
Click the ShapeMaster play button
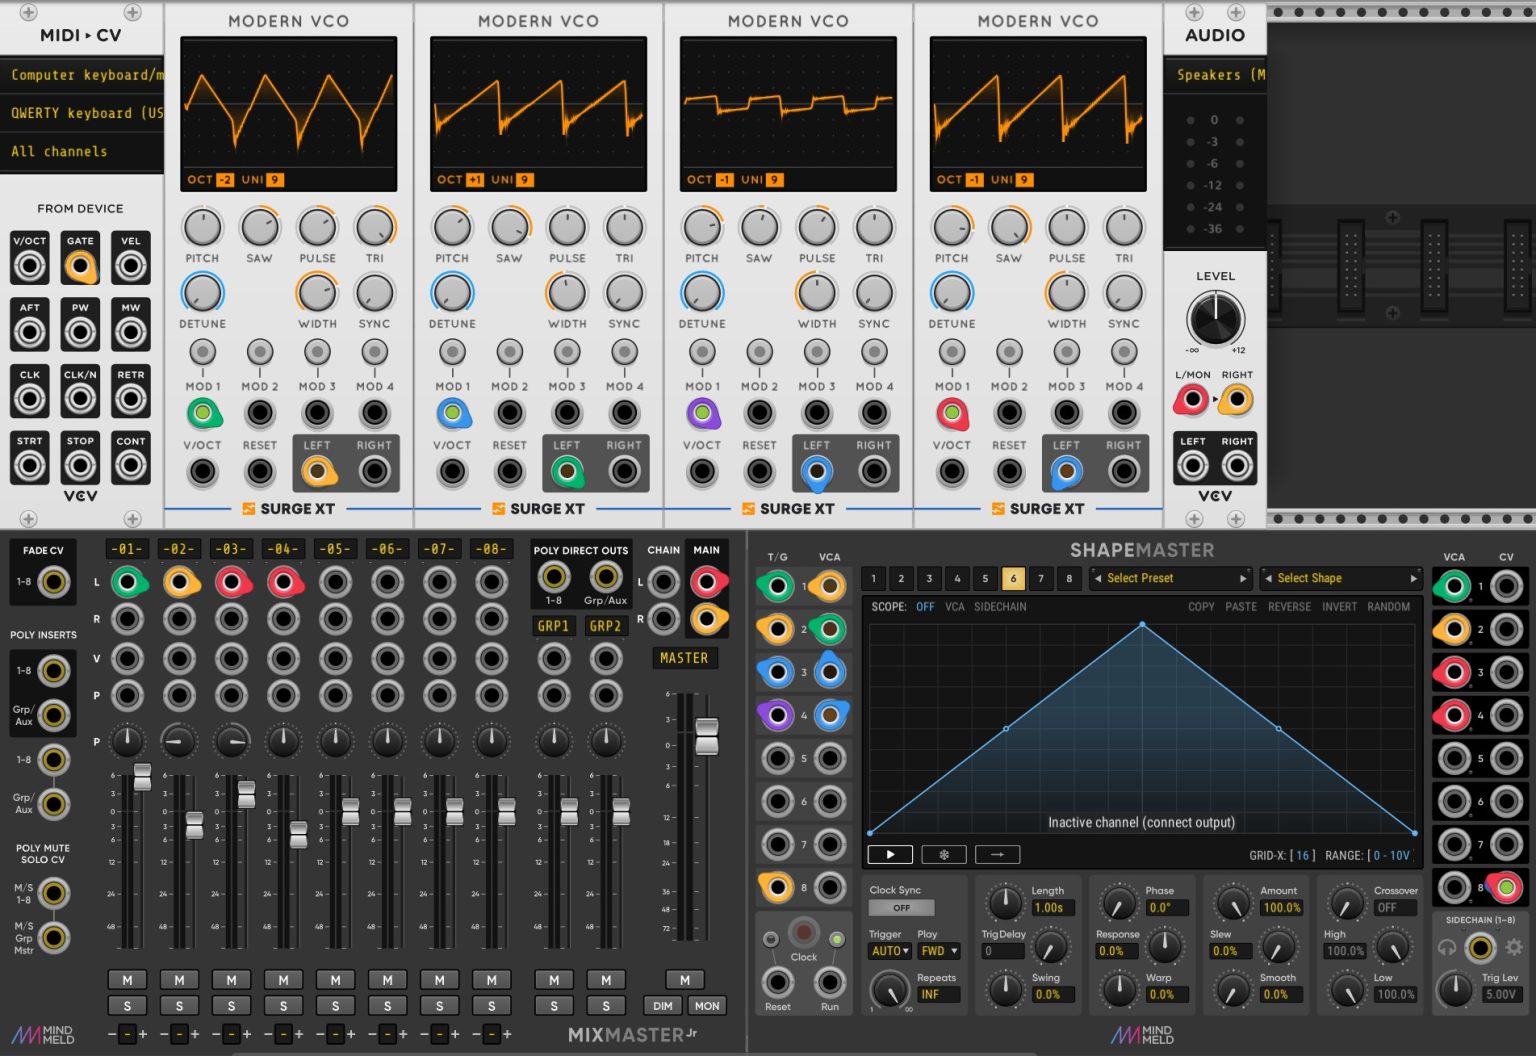pyautogui.click(x=890, y=854)
